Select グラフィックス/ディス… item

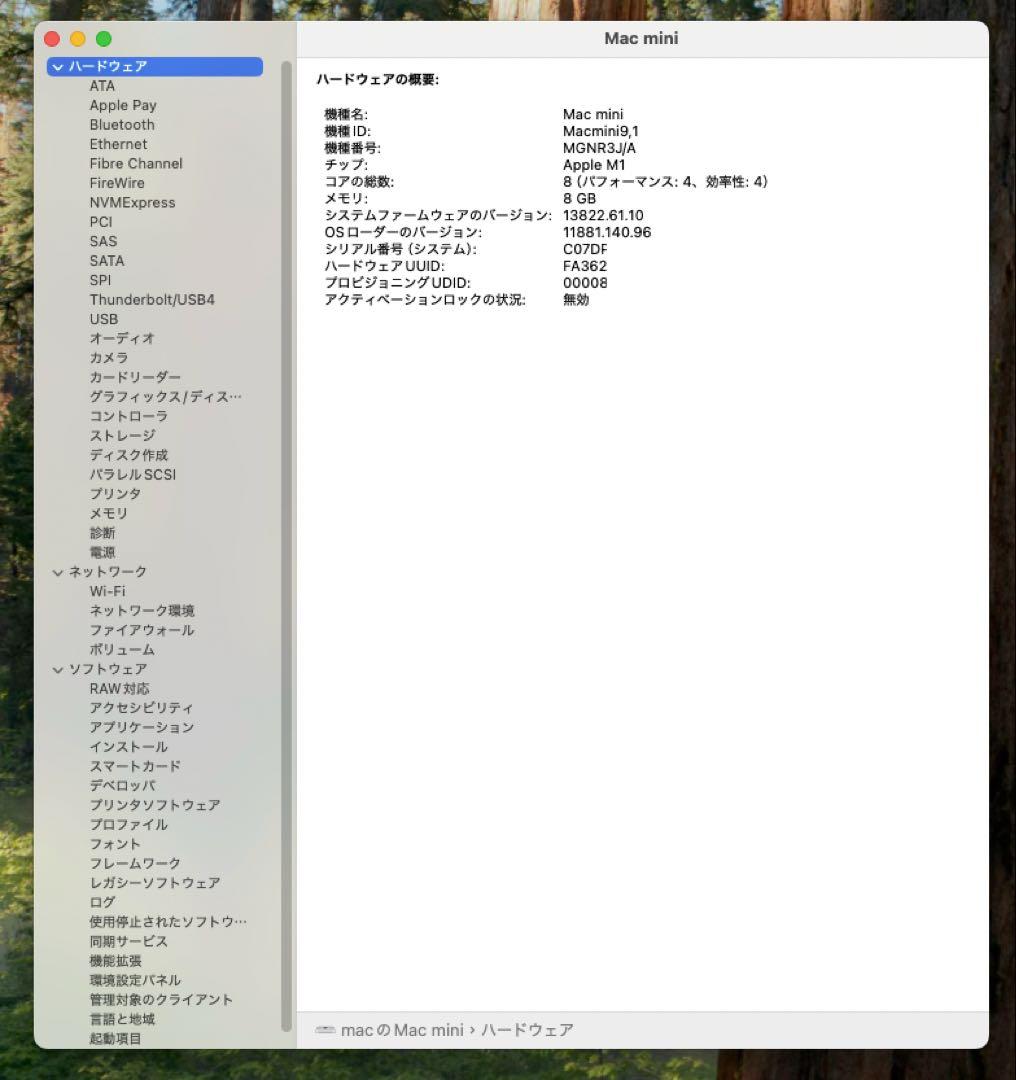(165, 397)
